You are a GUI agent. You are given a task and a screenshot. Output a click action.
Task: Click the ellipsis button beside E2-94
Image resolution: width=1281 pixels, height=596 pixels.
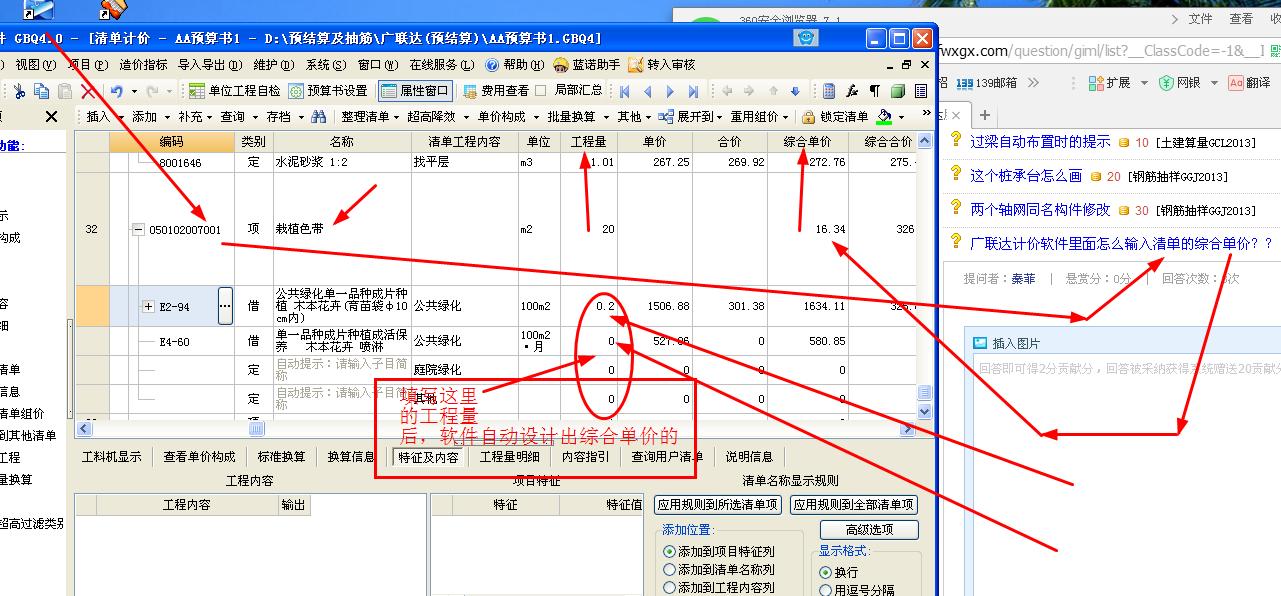pos(225,305)
